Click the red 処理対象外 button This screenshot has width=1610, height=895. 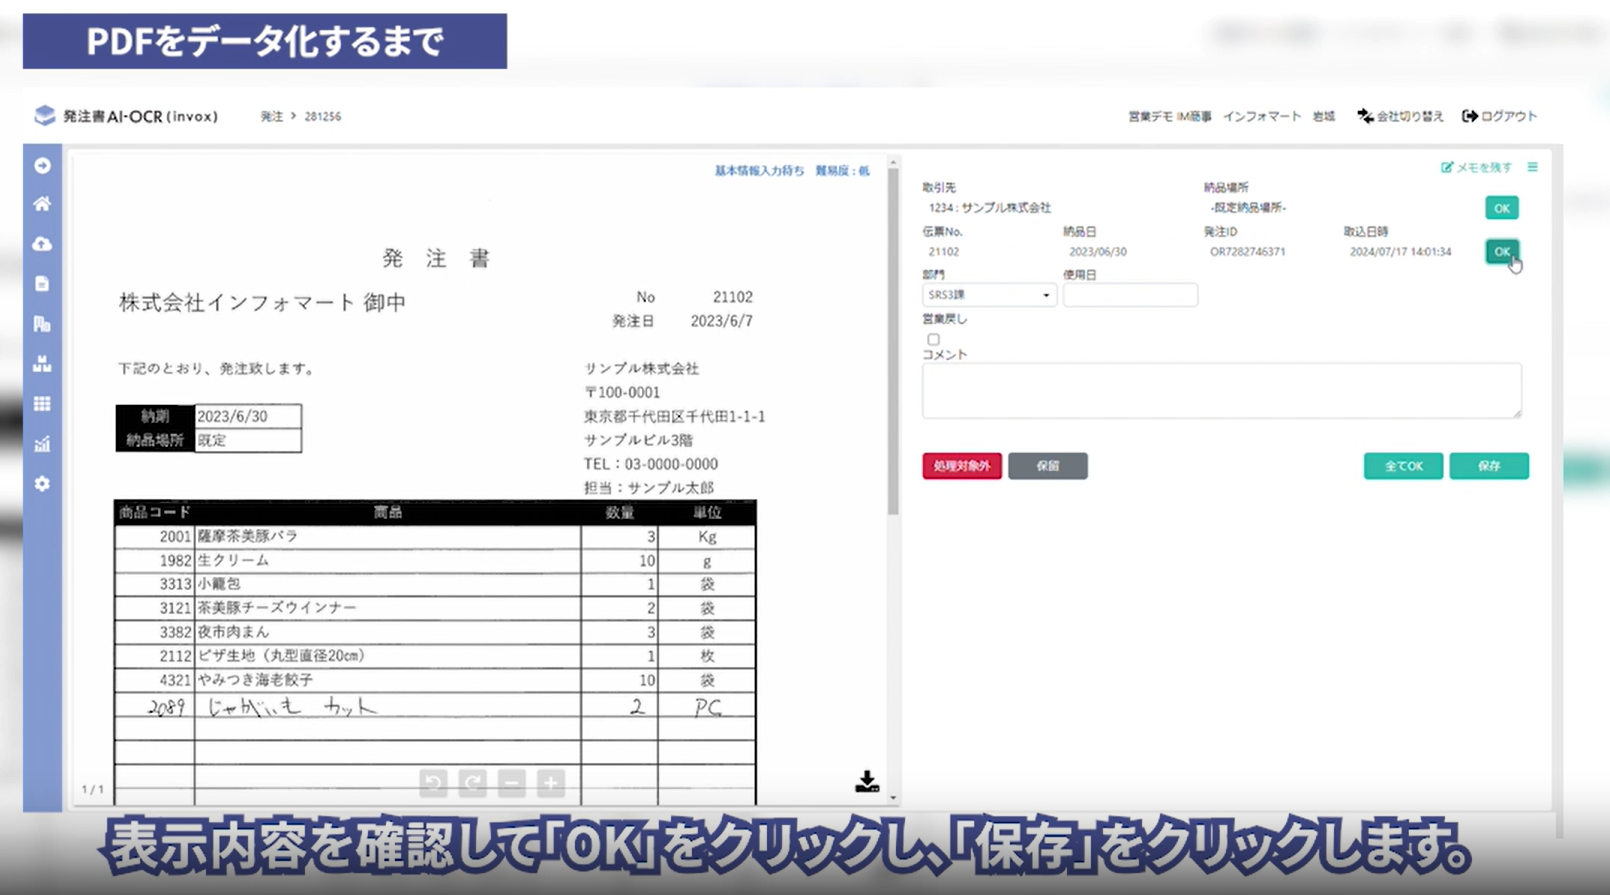pyautogui.click(x=962, y=466)
